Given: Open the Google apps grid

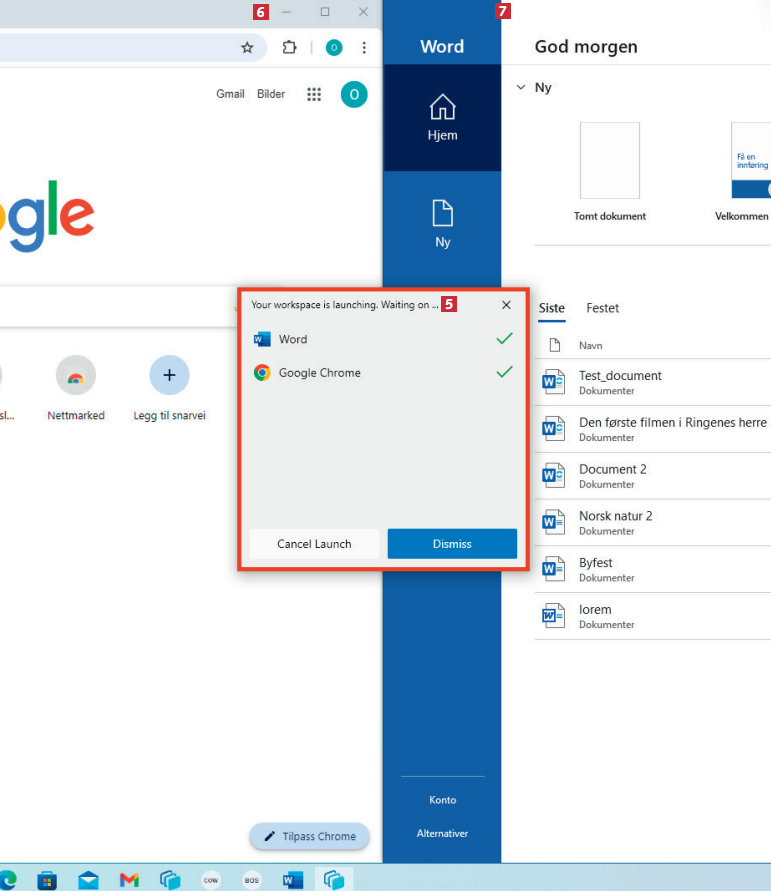Looking at the screenshot, I should point(314,94).
